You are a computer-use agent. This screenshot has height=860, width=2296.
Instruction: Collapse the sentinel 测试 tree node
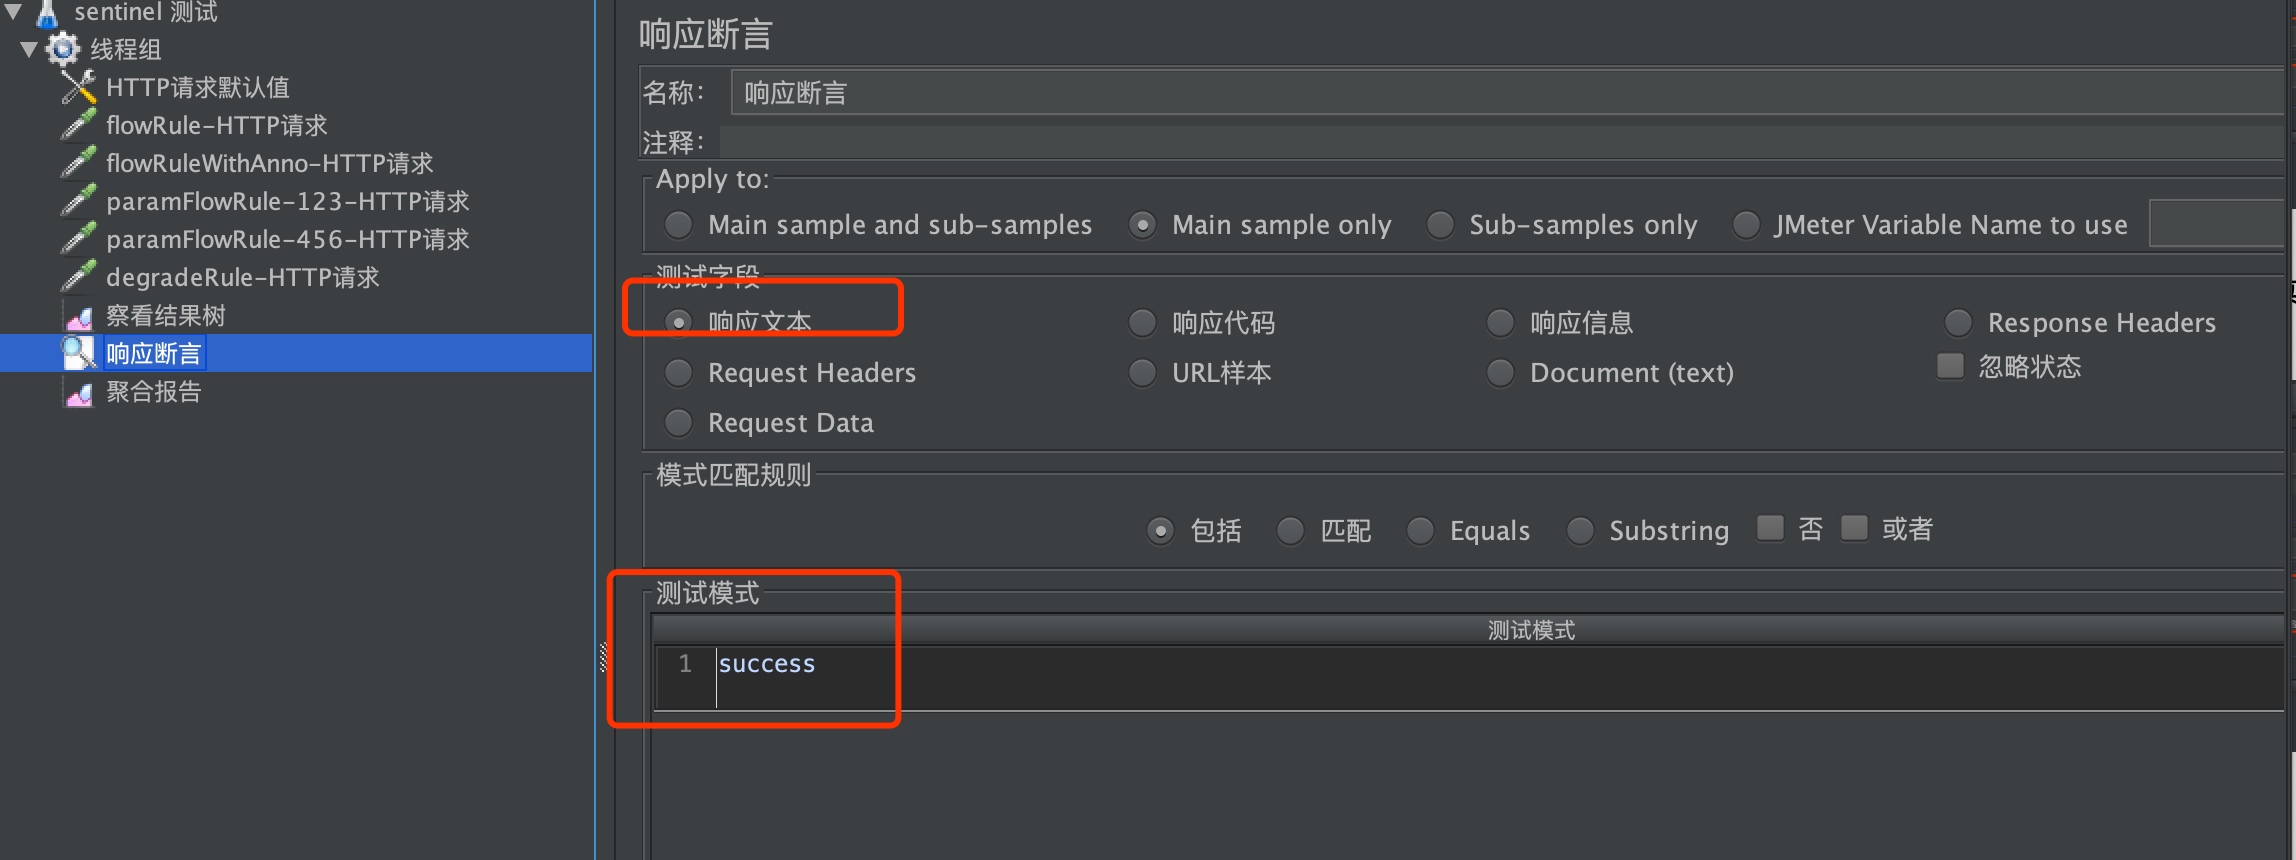[x=13, y=12]
